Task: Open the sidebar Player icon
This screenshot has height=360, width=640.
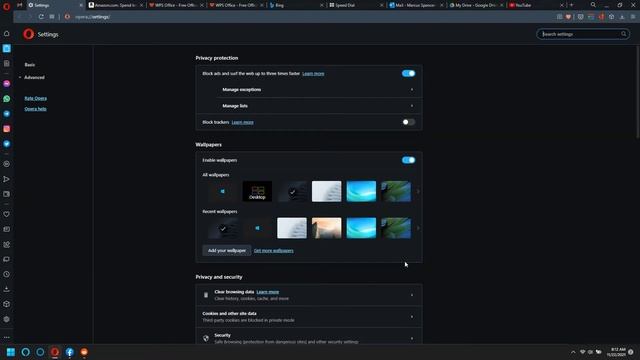Action: [7, 164]
